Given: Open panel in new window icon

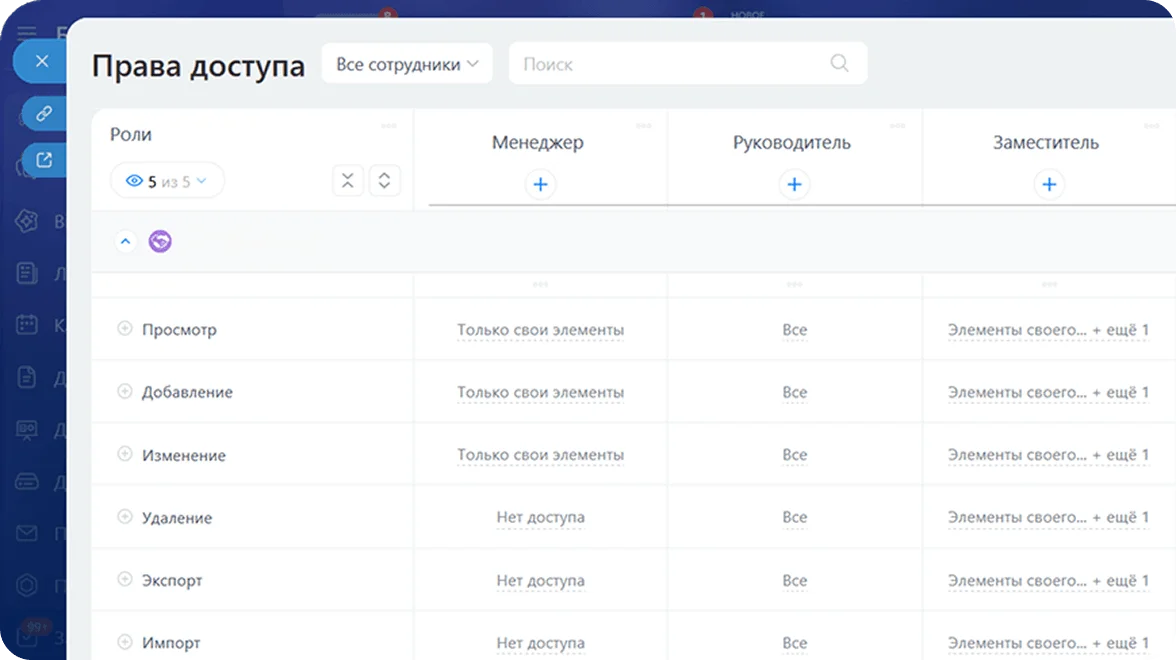Looking at the screenshot, I should pos(44,160).
